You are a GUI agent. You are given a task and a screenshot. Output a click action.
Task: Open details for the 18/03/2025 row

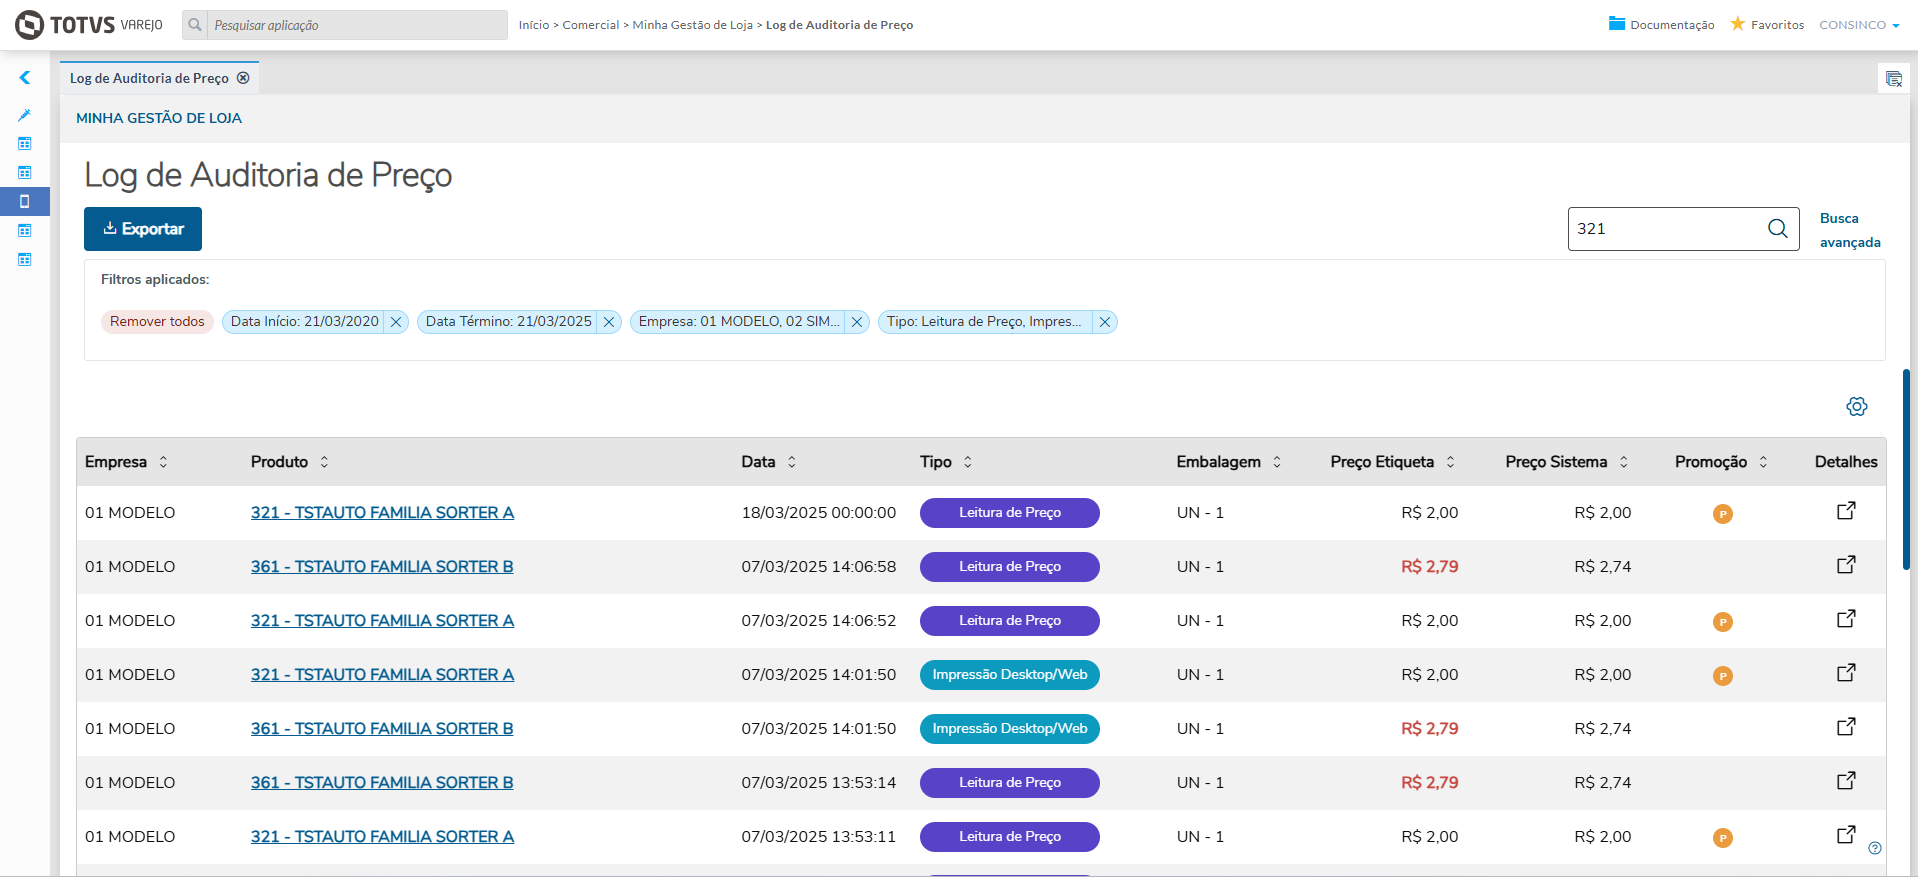1846,511
